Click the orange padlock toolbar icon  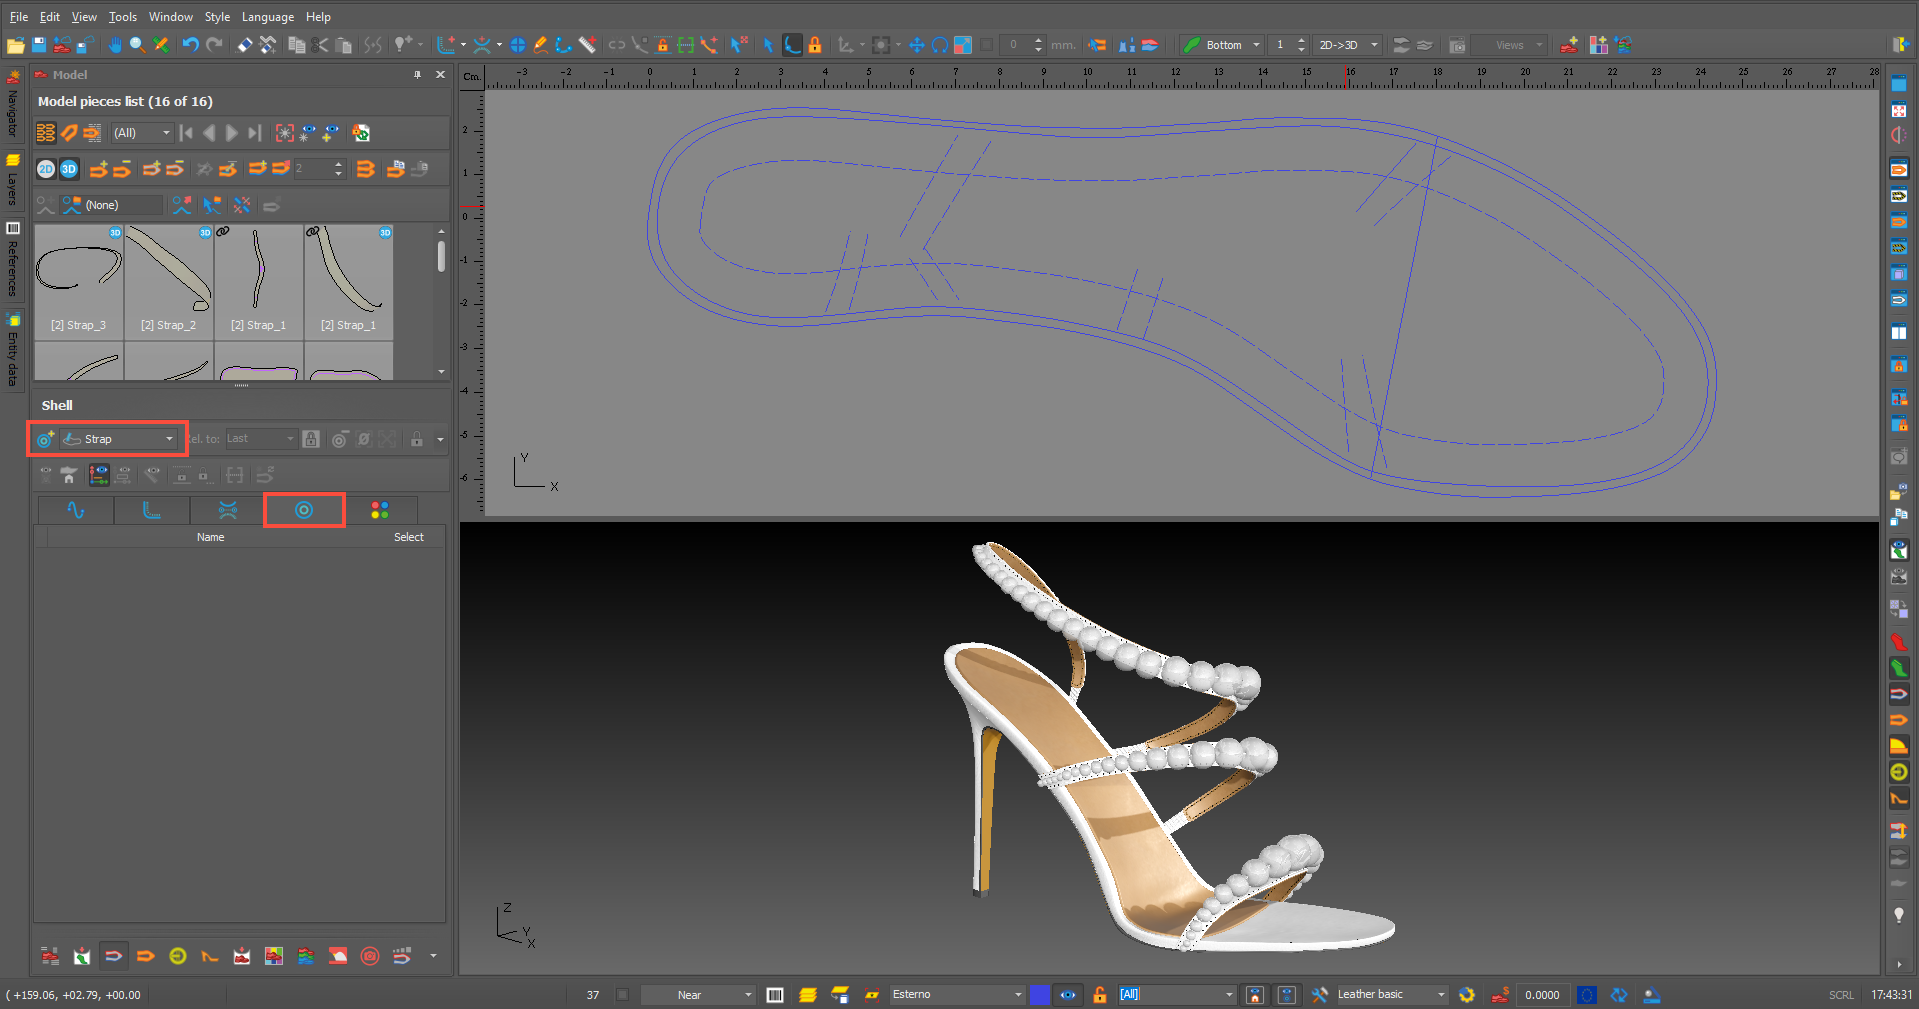(815, 45)
